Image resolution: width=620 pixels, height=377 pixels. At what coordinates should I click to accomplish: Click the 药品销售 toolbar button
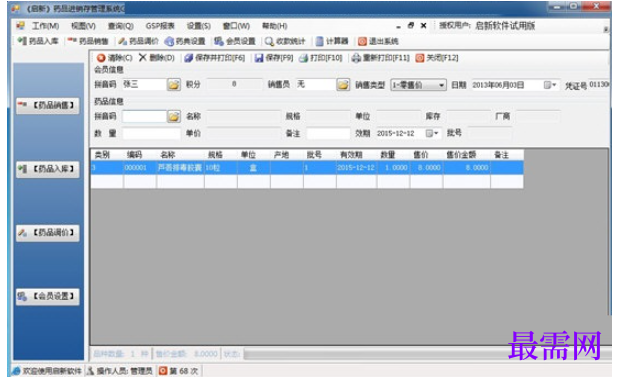[x=88, y=41]
